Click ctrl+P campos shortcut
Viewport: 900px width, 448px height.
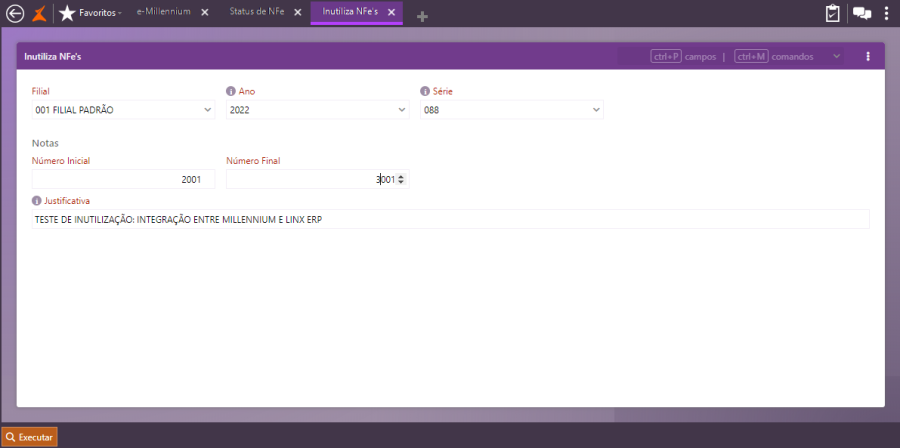[683, 57]
